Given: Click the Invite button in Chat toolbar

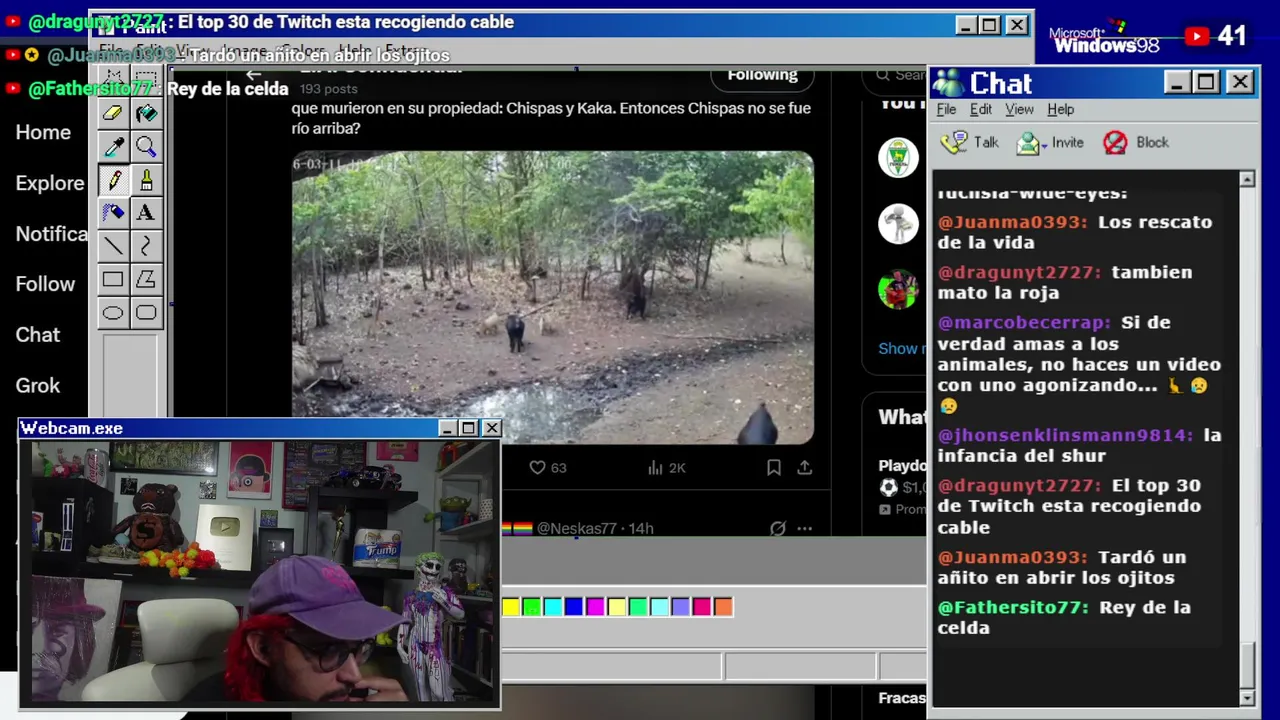Looking at the screenshot, I should point(1050,143).
